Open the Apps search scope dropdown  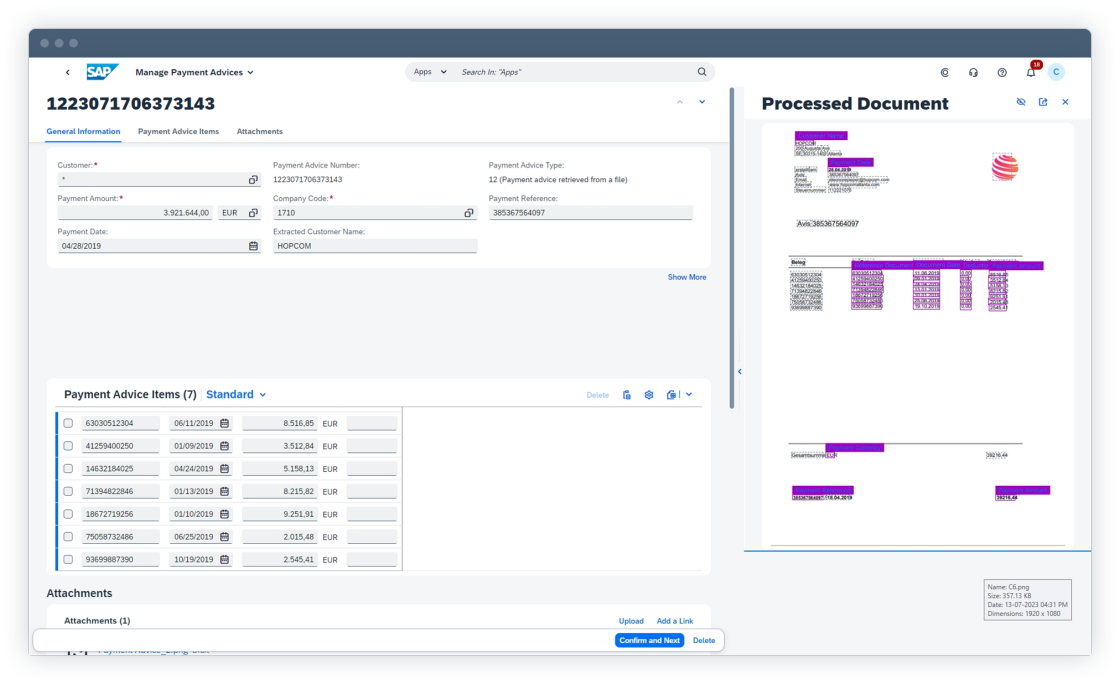coord(430,72)
